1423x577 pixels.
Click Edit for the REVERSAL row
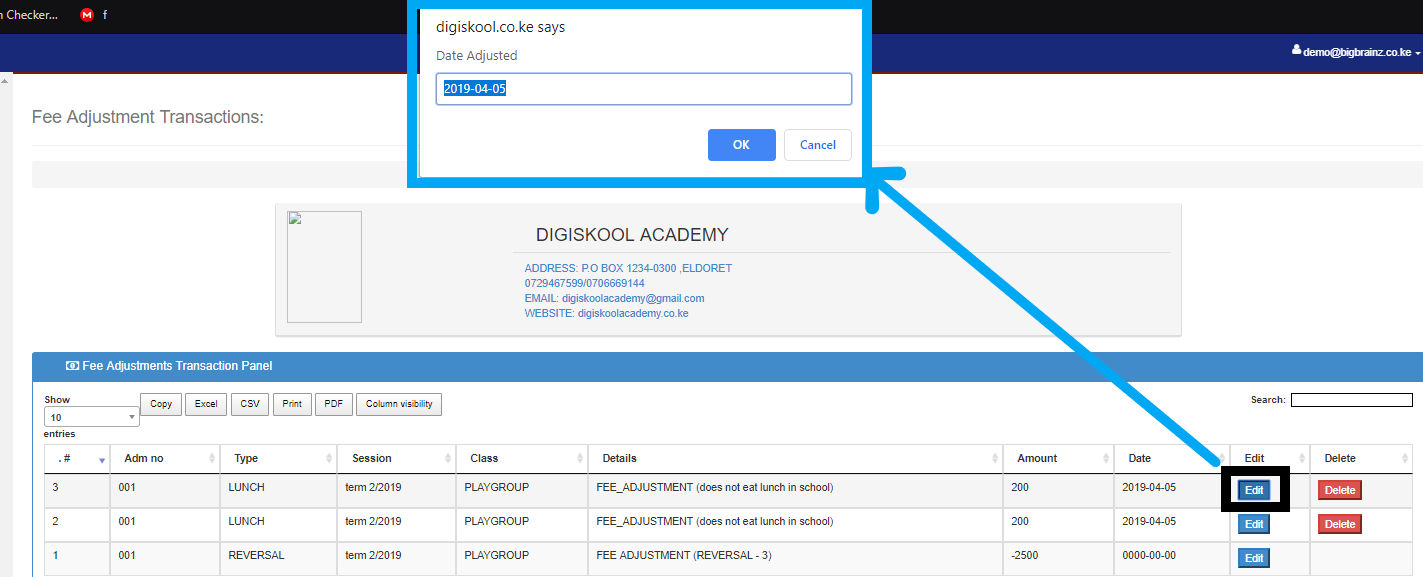[x=1254, y=558]
